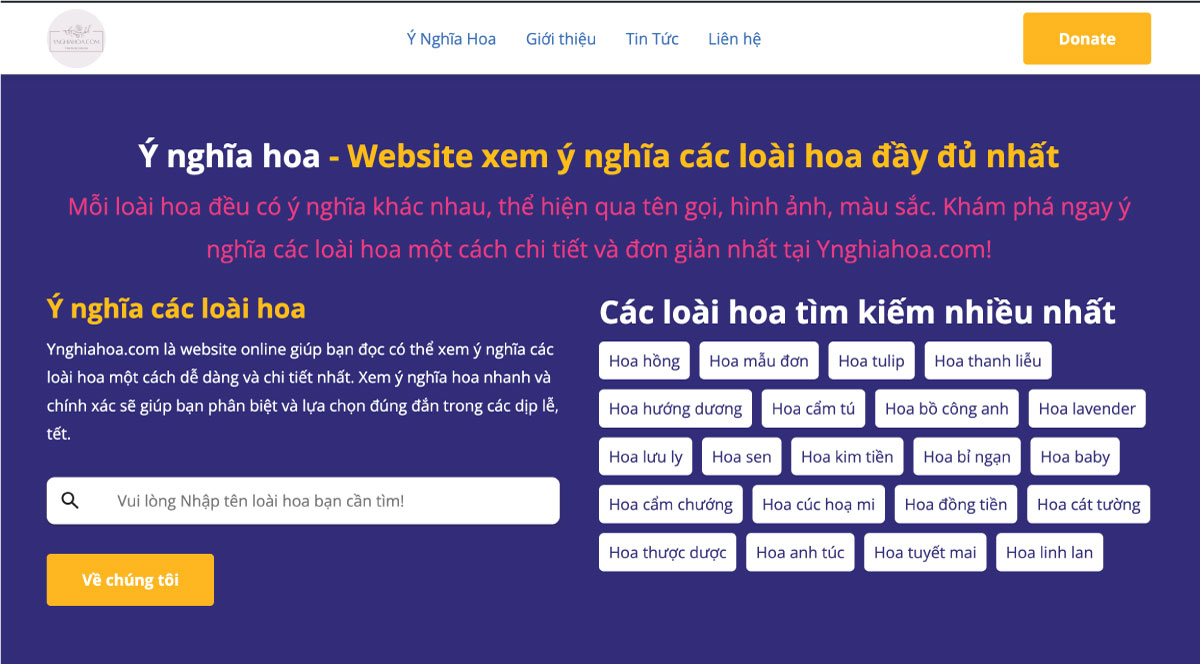1200x664 pixels.
Task: Focus the flower name search field
Action: [303, 500]
